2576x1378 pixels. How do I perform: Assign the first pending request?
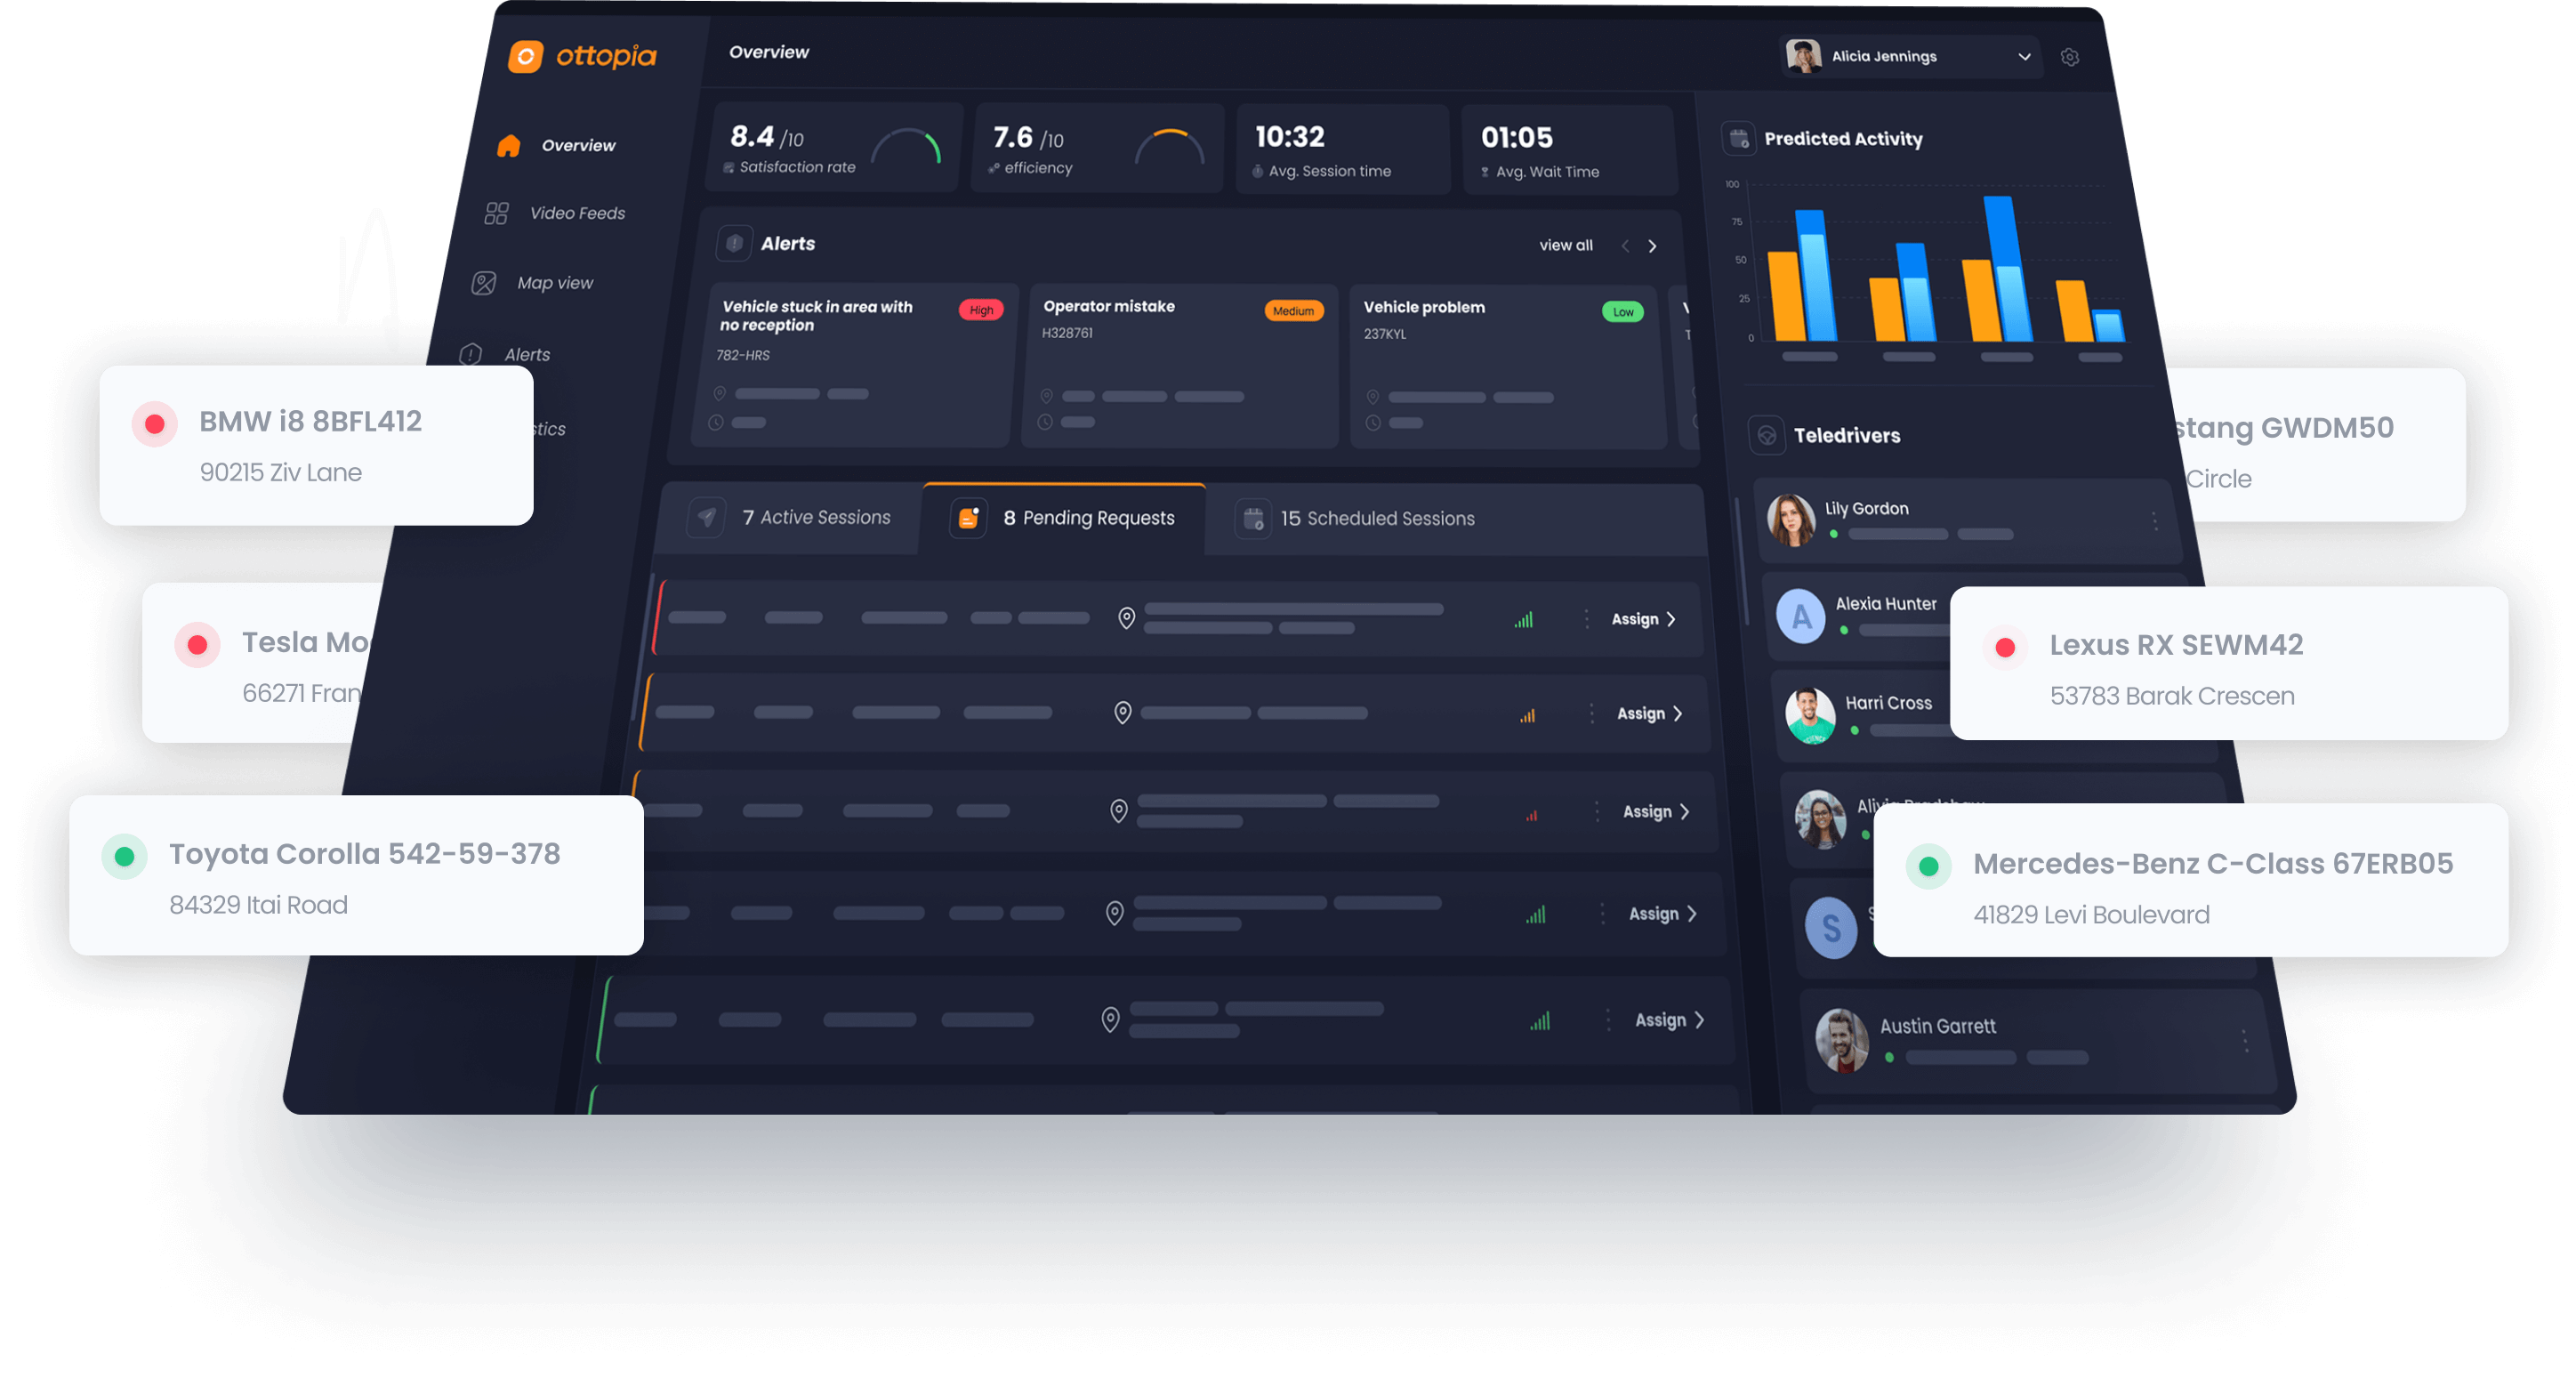[1642, 619]
